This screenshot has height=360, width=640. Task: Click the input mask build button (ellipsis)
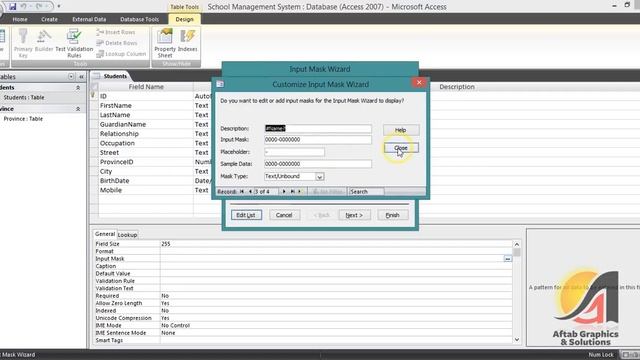507,259
